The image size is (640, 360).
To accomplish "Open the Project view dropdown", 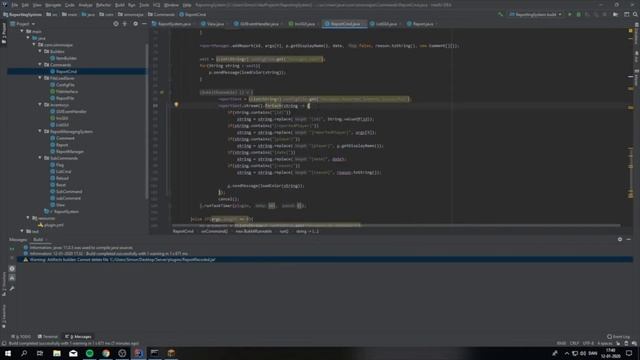I will (23, 24).
